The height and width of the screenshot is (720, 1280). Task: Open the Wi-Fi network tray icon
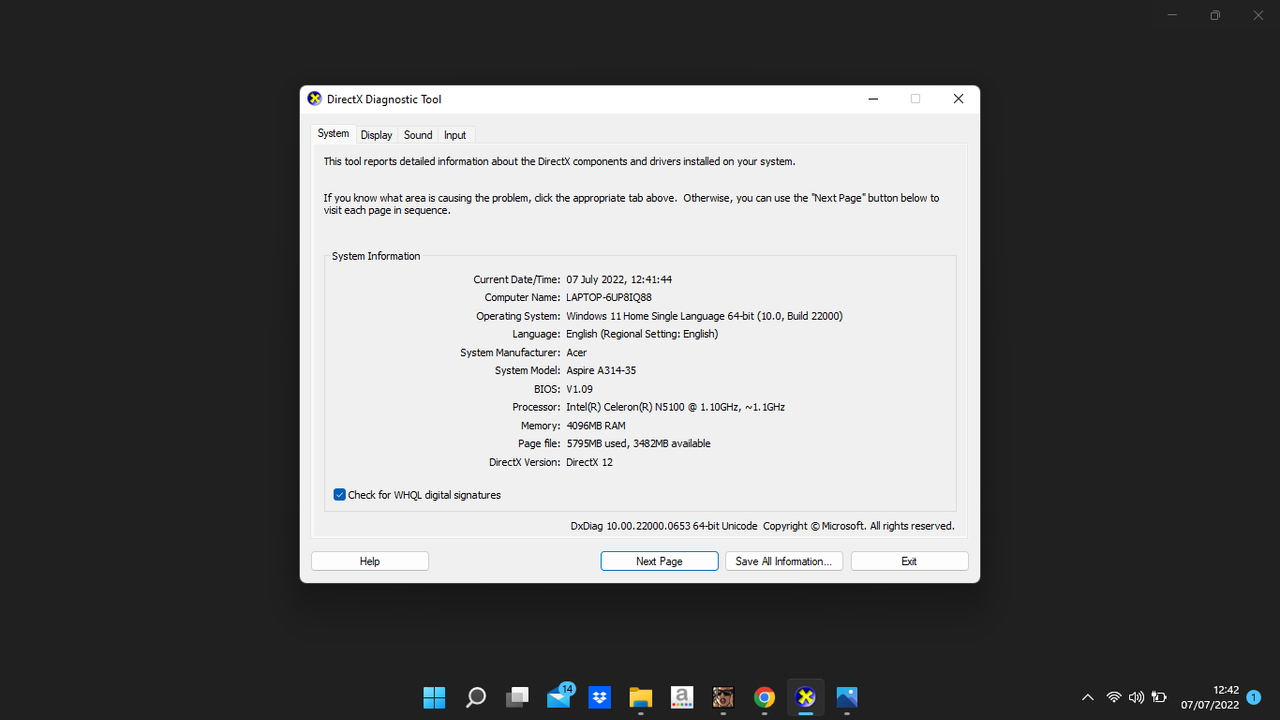pyautogui.click(x=1114, y=697)
